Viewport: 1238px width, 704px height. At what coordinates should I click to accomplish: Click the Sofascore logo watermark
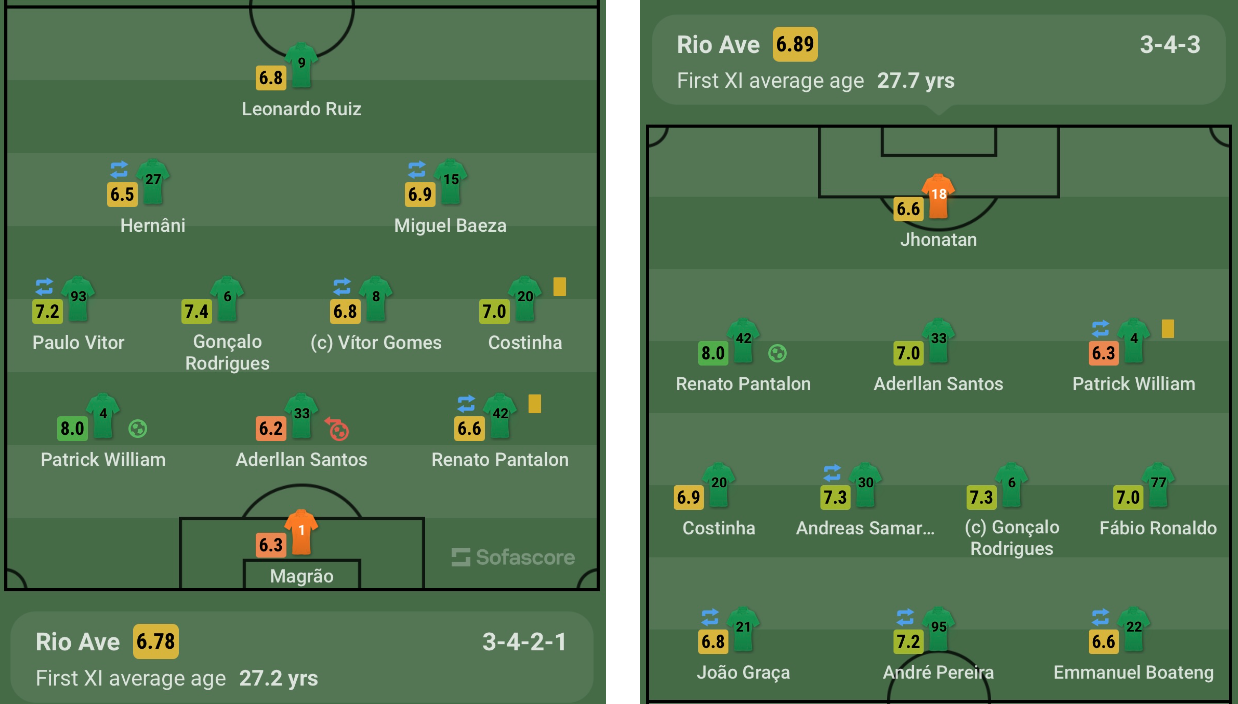pos(513,557)
